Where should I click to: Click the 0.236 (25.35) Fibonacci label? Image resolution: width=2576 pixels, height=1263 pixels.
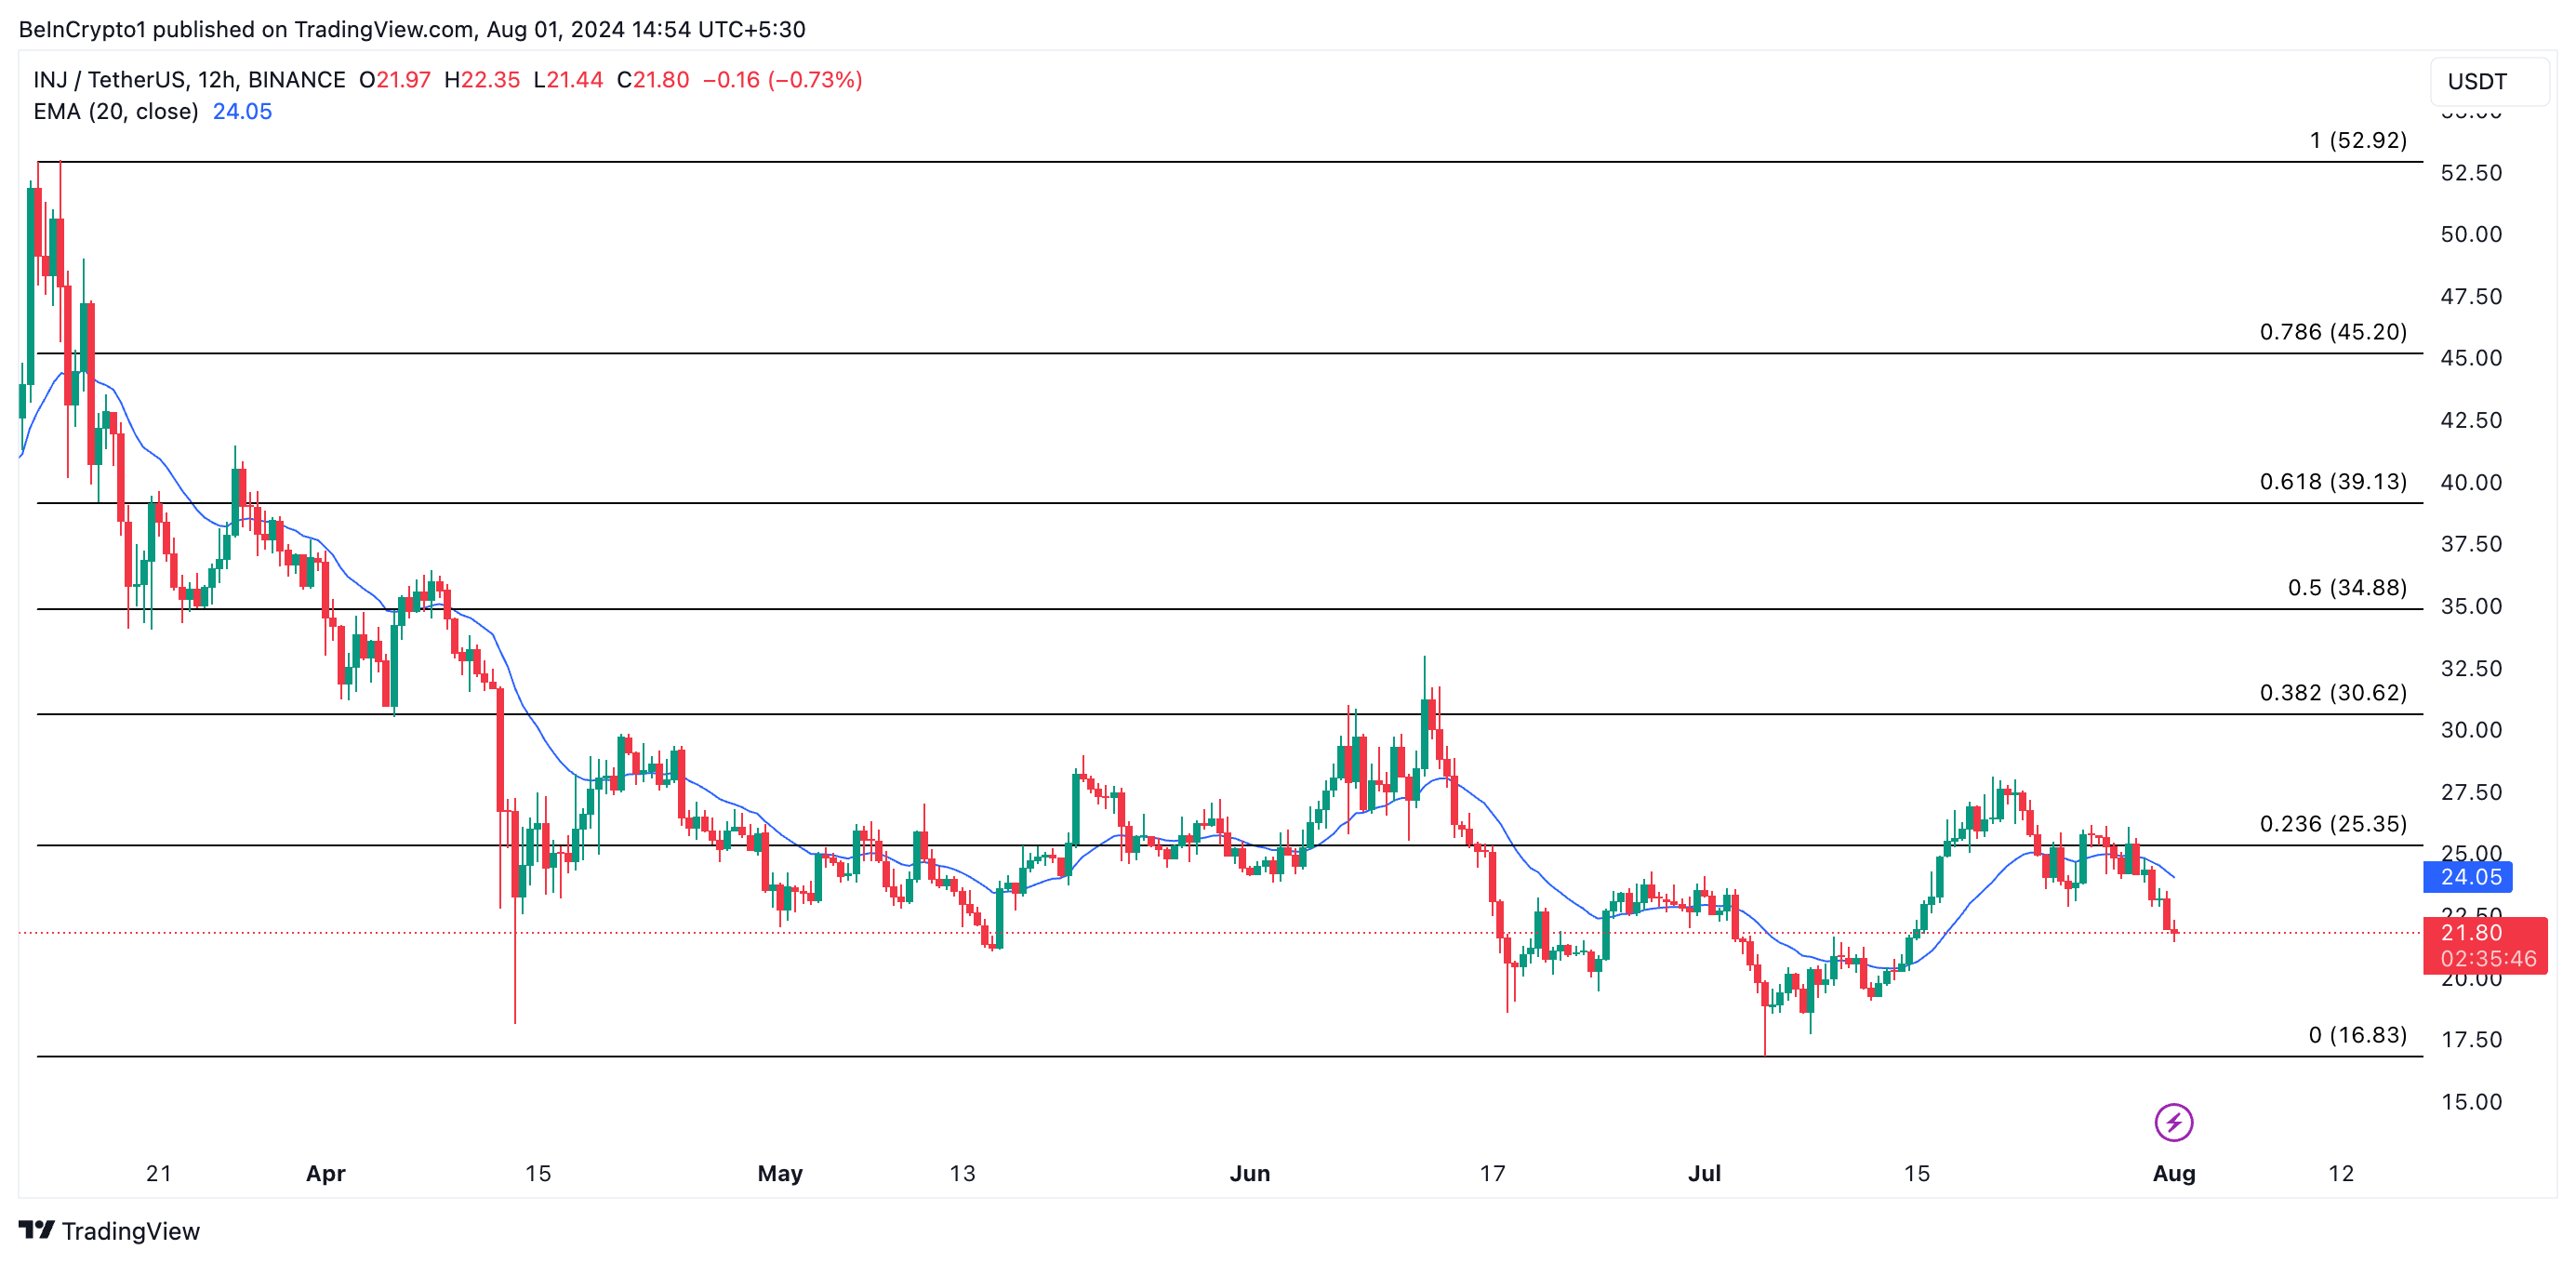pos(2332,824)
